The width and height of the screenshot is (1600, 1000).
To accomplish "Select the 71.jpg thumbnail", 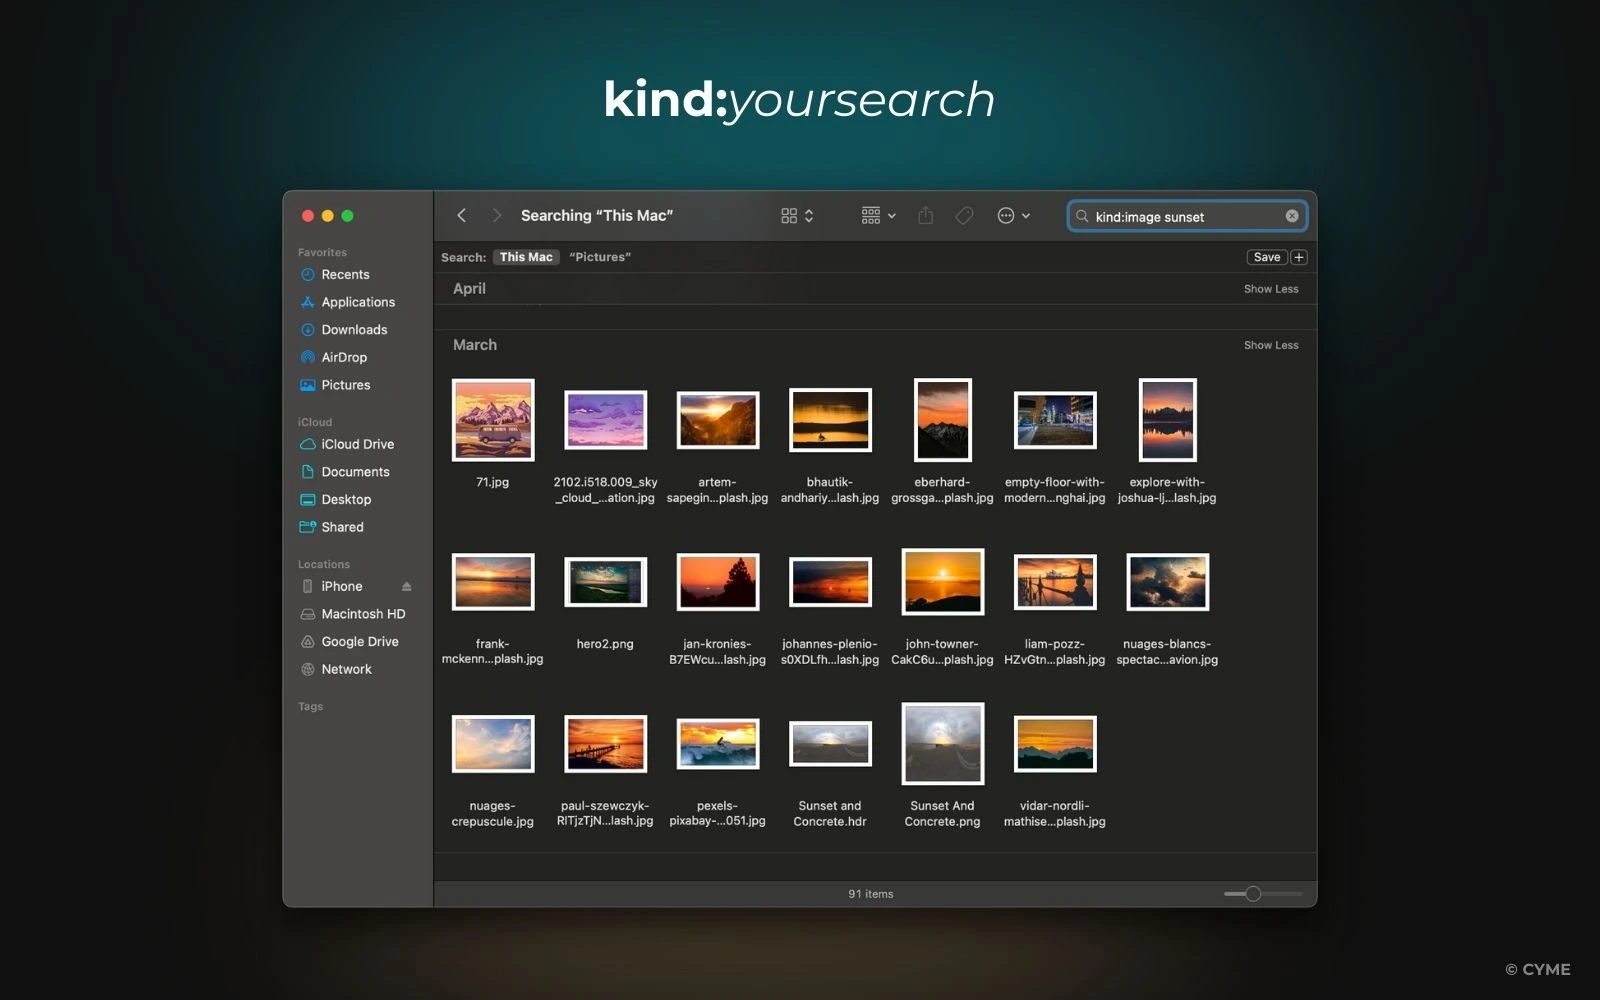I will pos(493,420).
